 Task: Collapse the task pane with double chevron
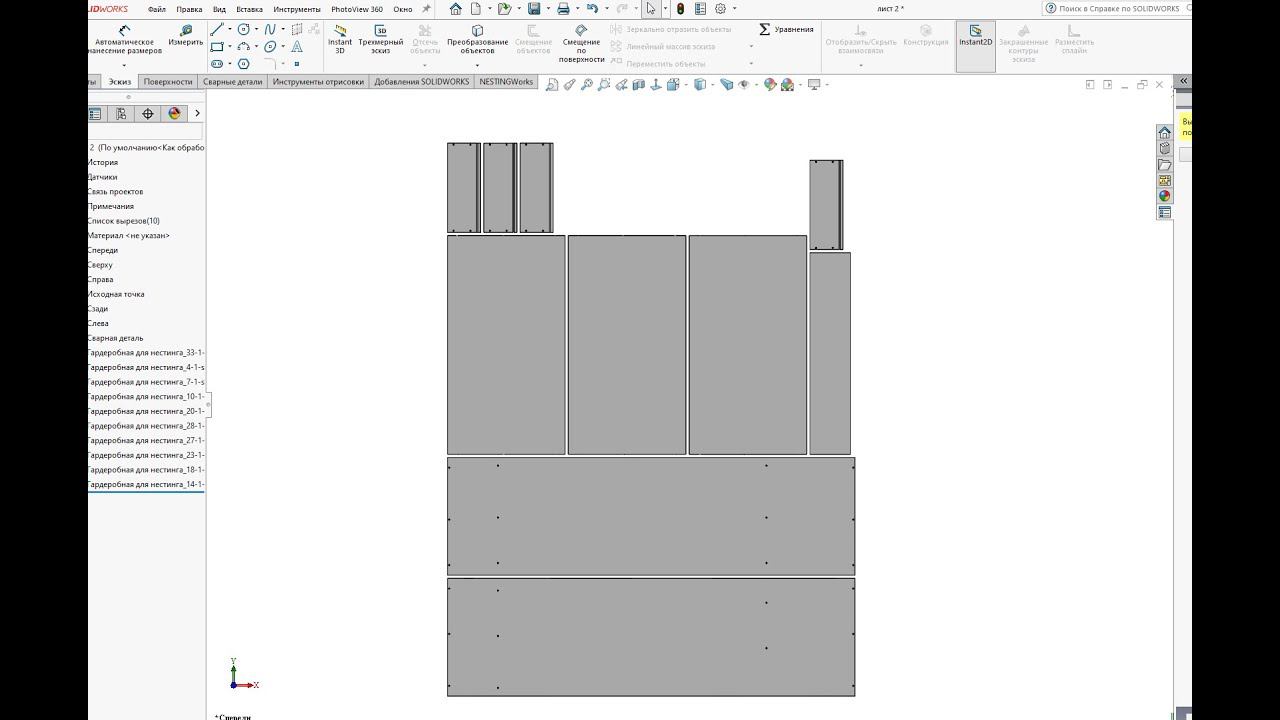coord(1183,81)
